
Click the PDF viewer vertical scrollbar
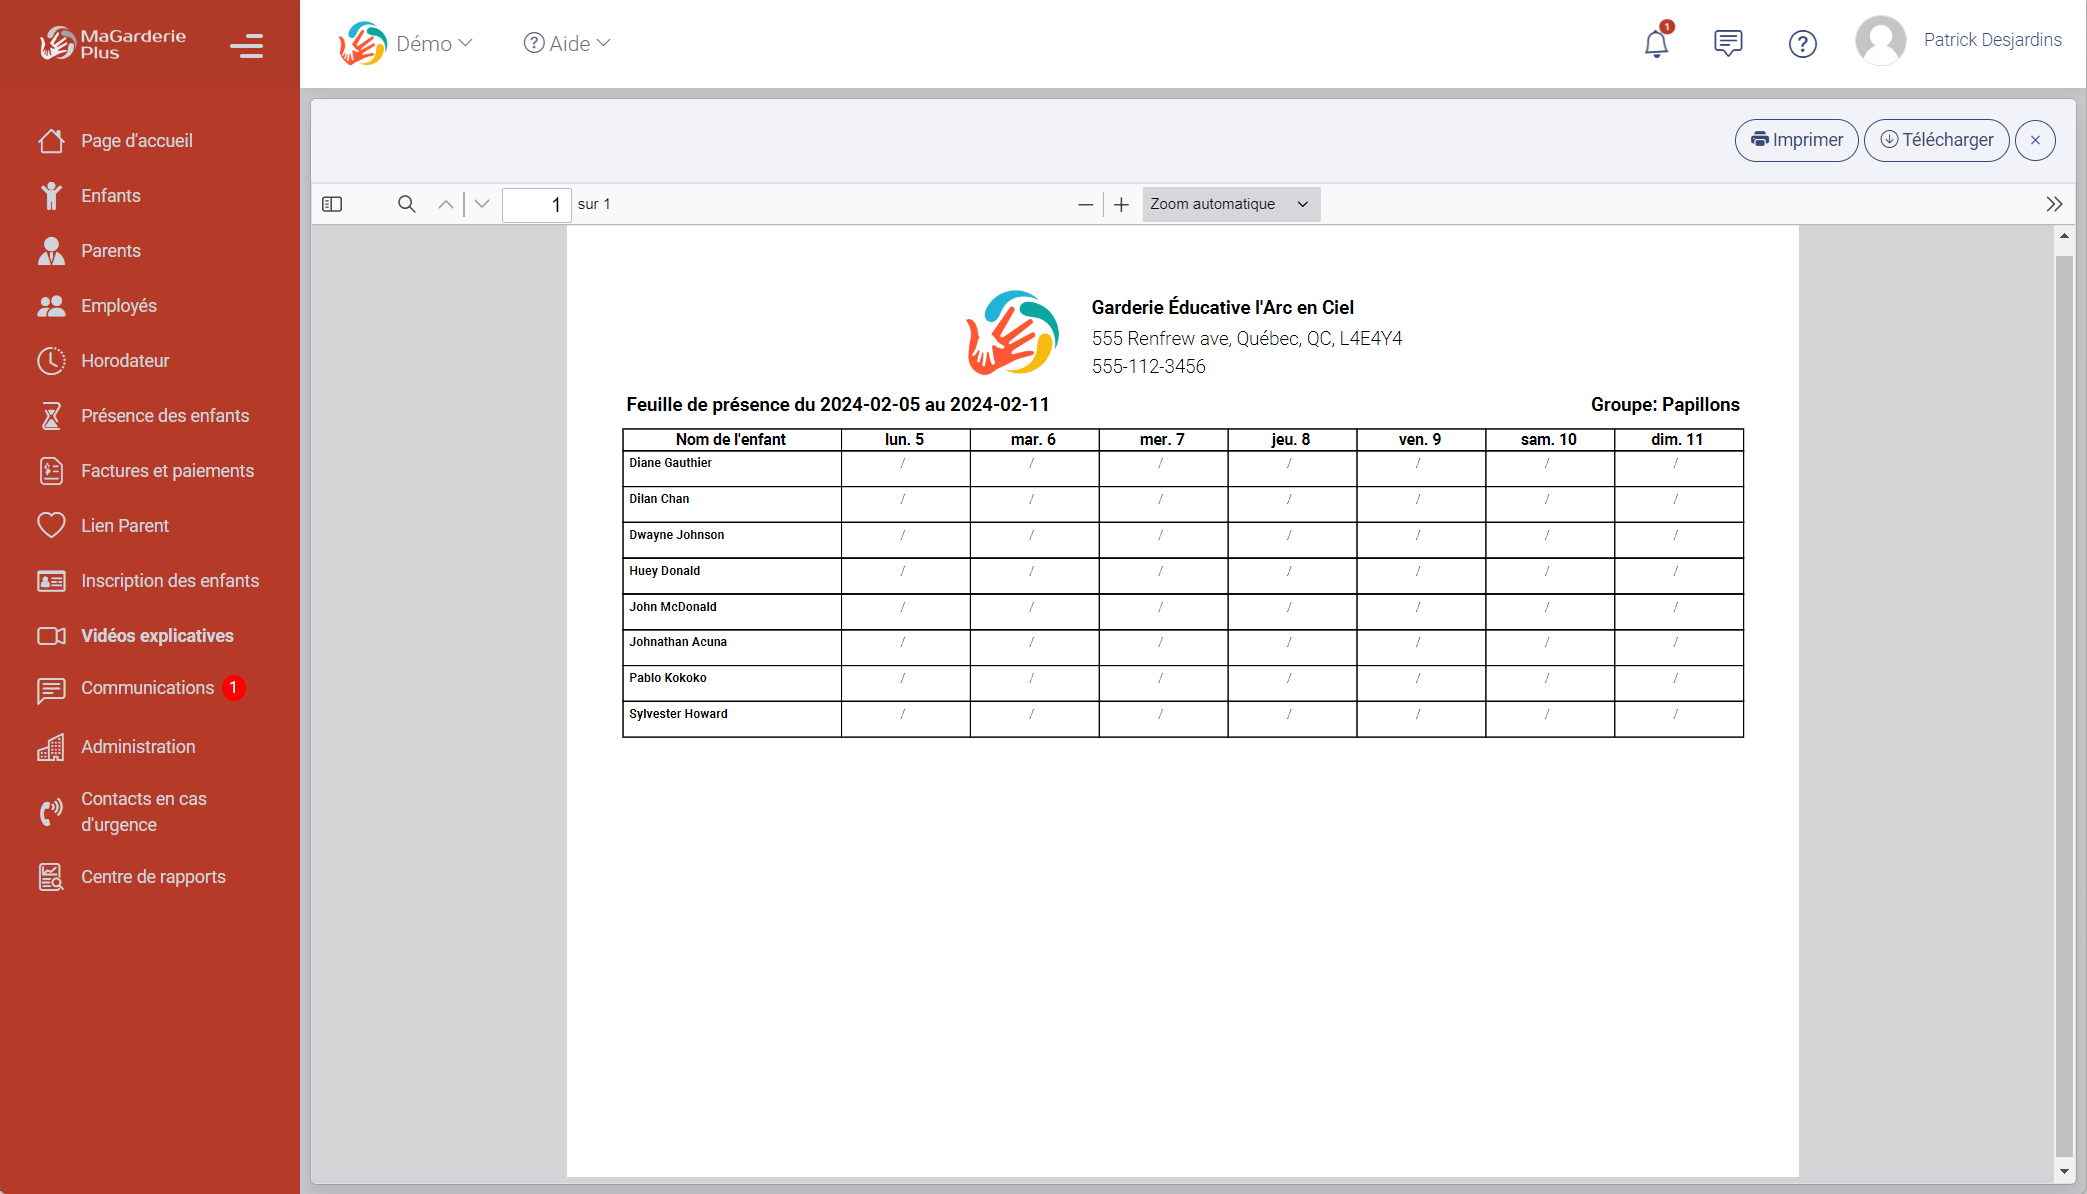pyautogui.click(x=2064, y=700)
